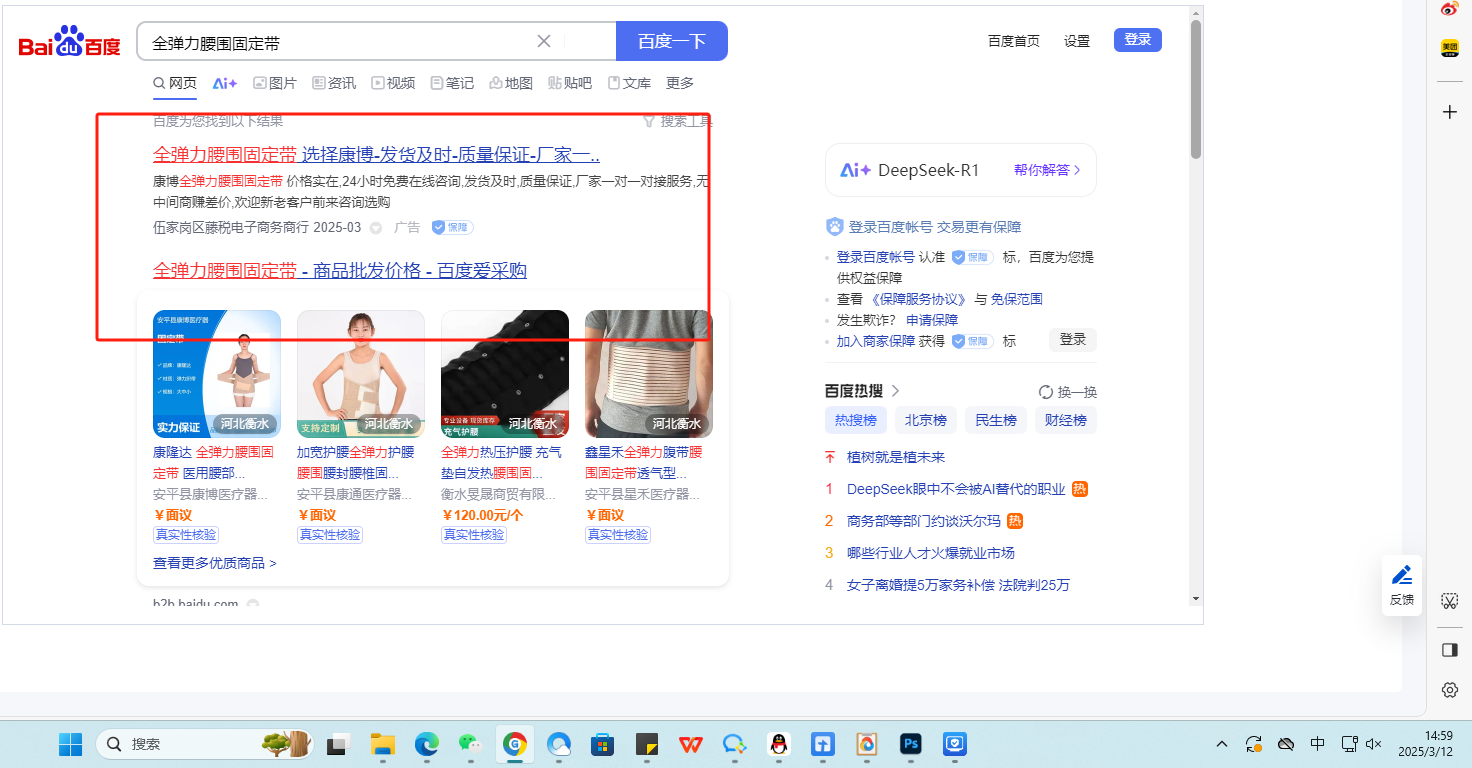Open the sidebar settings gear
The height and width of the screenshot is (768, 1472).
[1449, 690]
